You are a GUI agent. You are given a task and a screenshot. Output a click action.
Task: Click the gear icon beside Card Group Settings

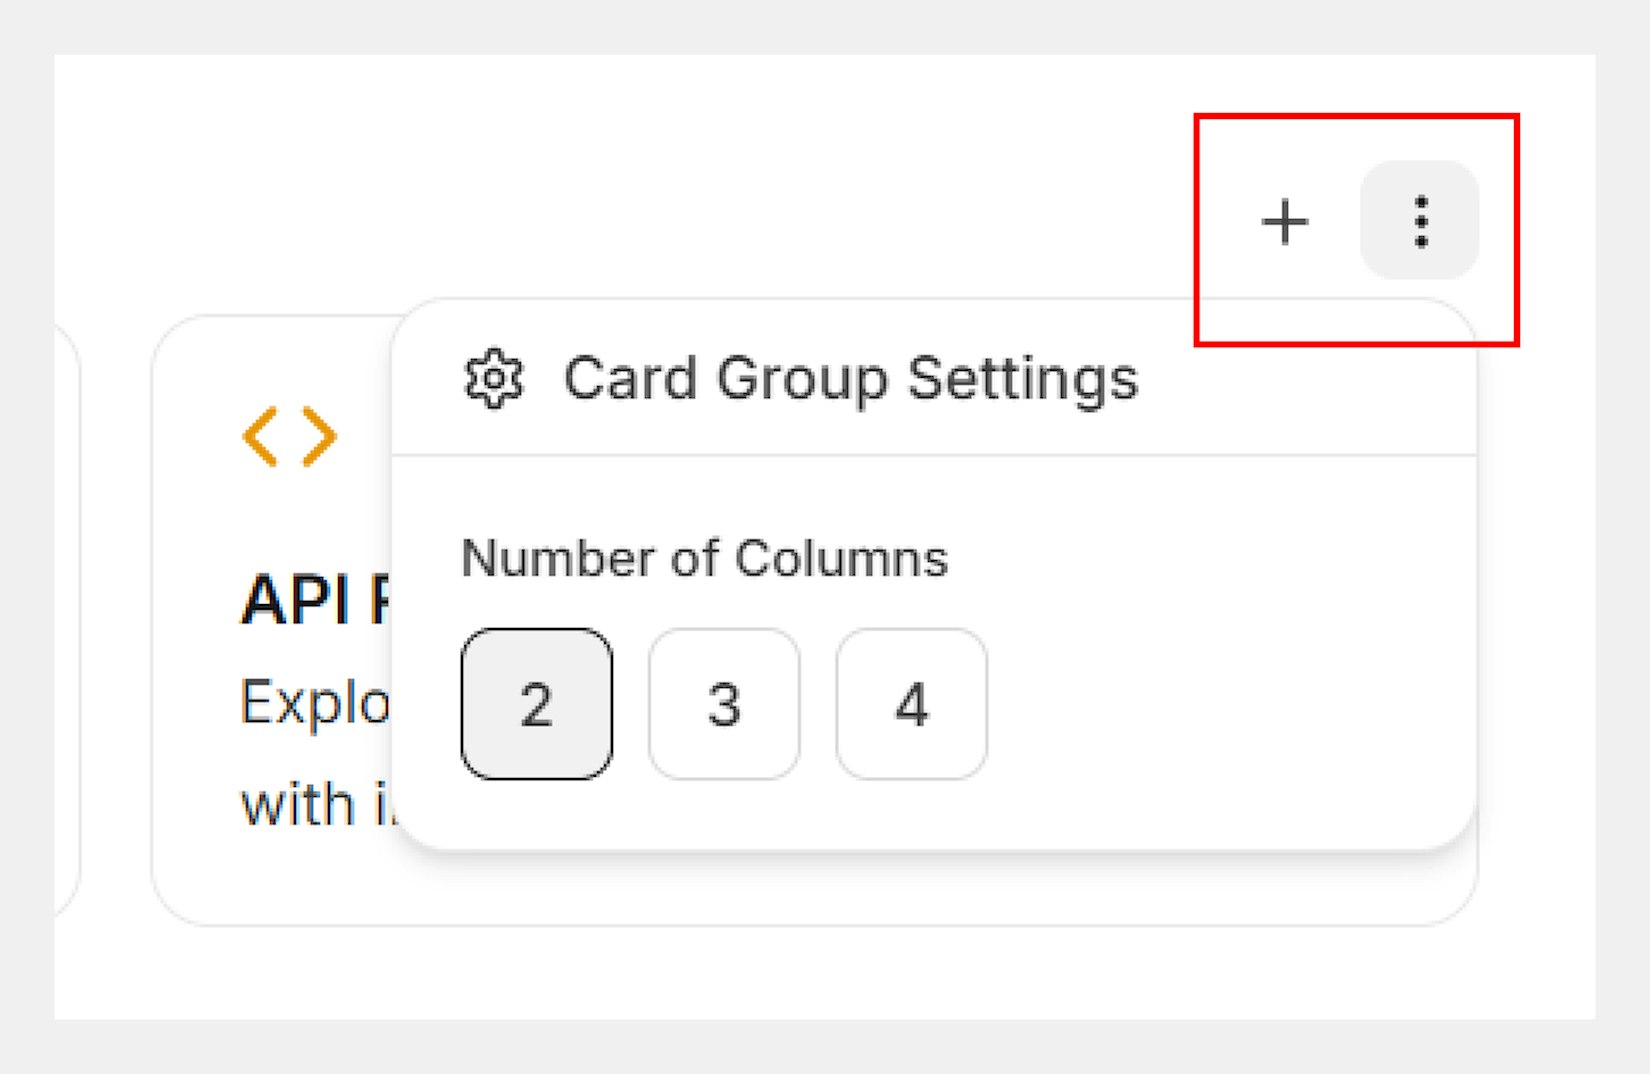point(493,379)
